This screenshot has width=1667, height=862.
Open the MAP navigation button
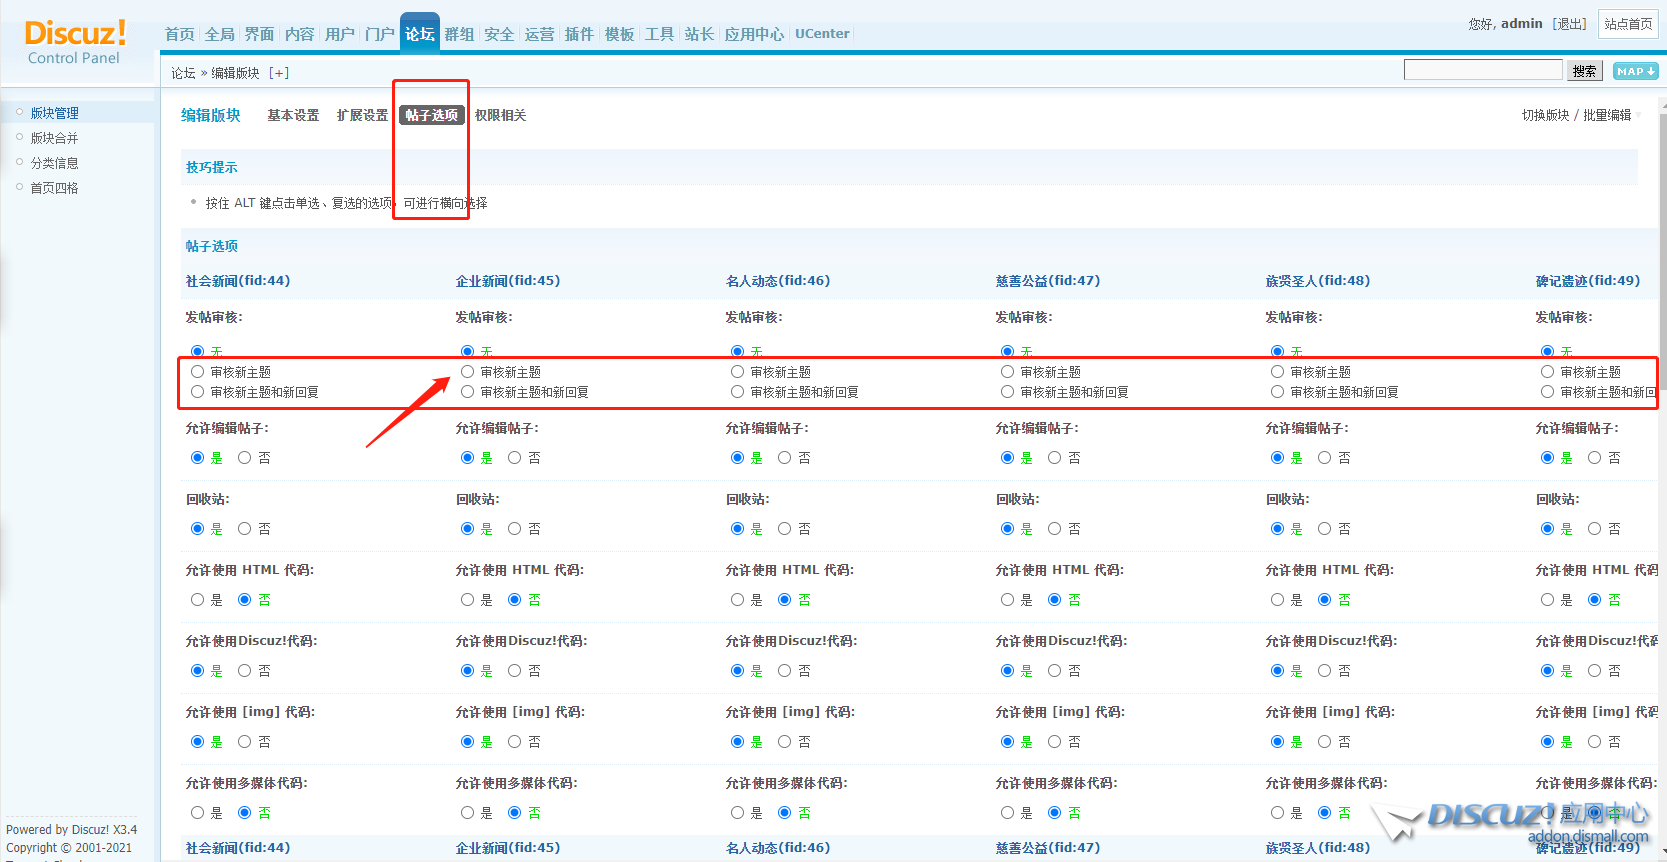point(1636,71)
